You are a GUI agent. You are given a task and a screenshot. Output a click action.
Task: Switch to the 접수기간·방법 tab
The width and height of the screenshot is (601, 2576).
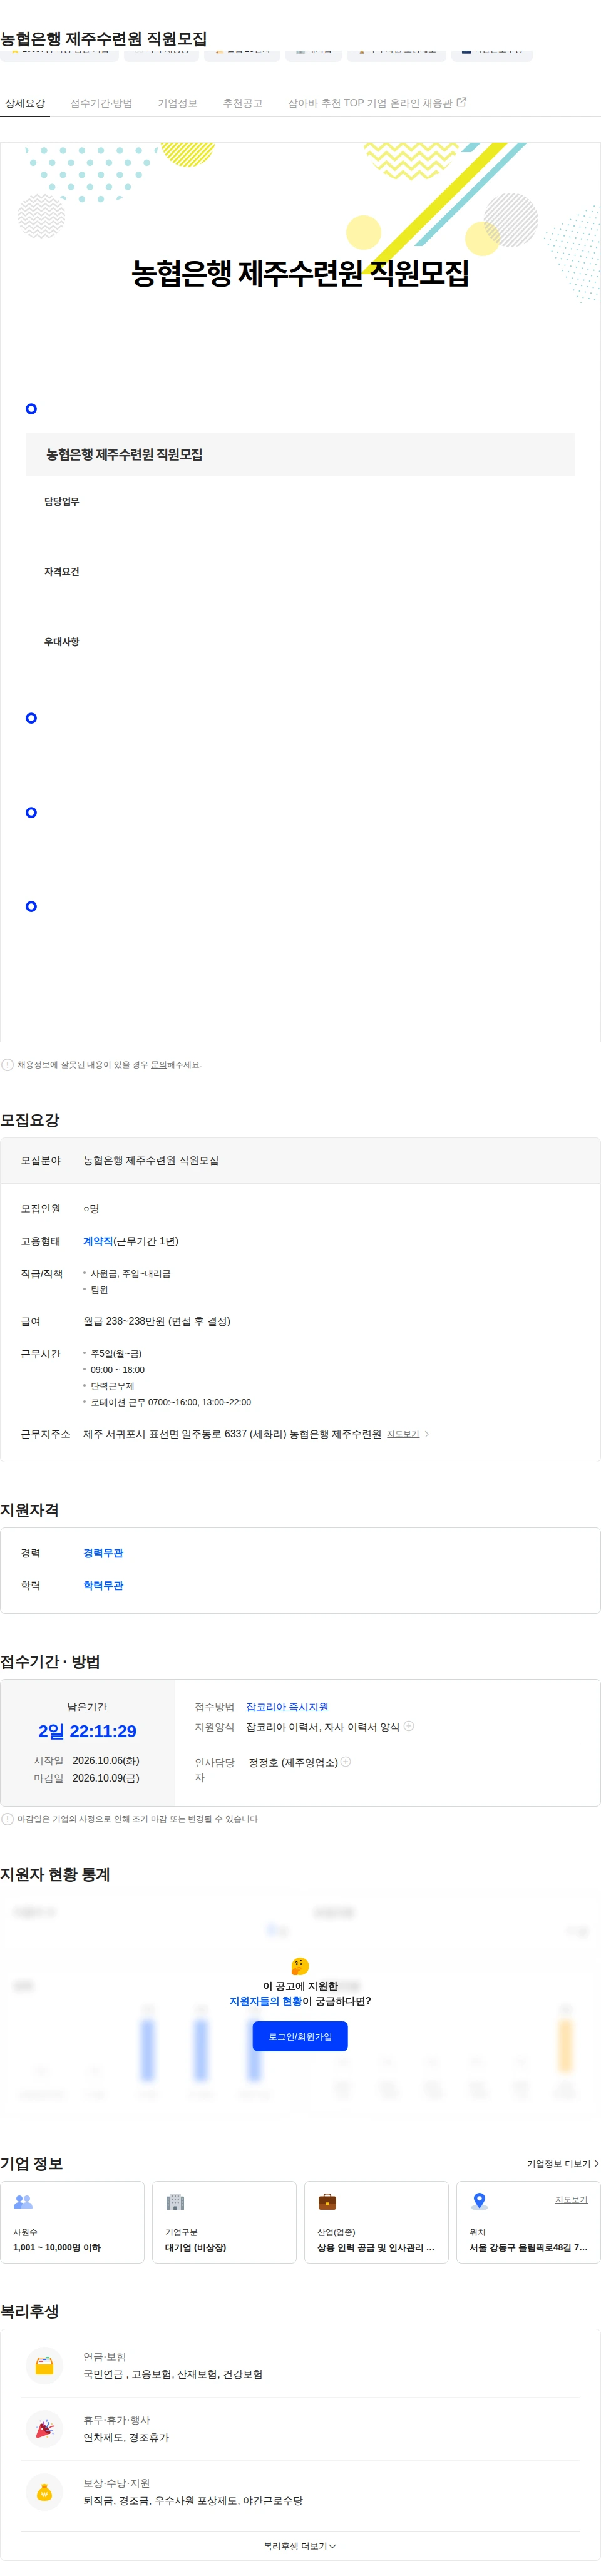[x=101, y=103]
